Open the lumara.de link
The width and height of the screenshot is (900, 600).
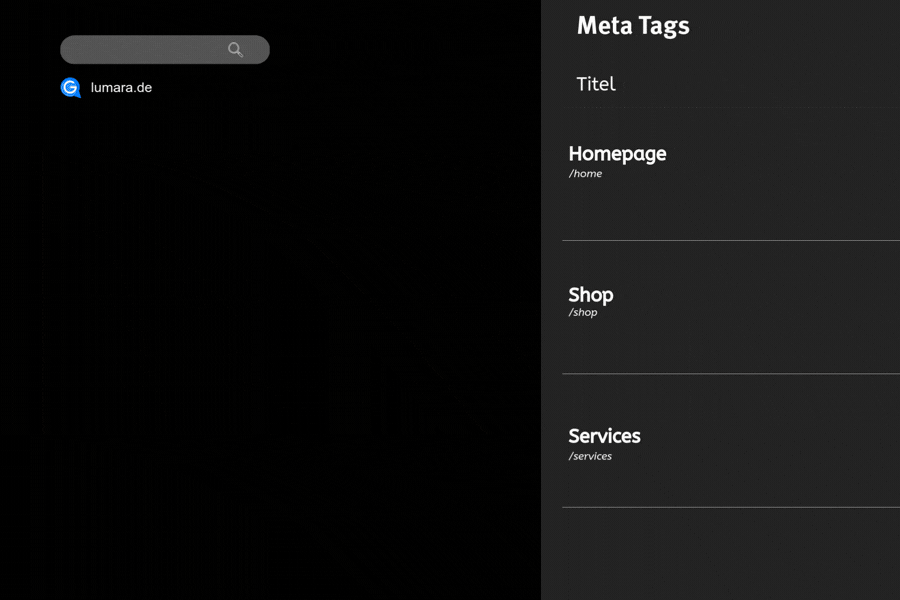point(120,87)
